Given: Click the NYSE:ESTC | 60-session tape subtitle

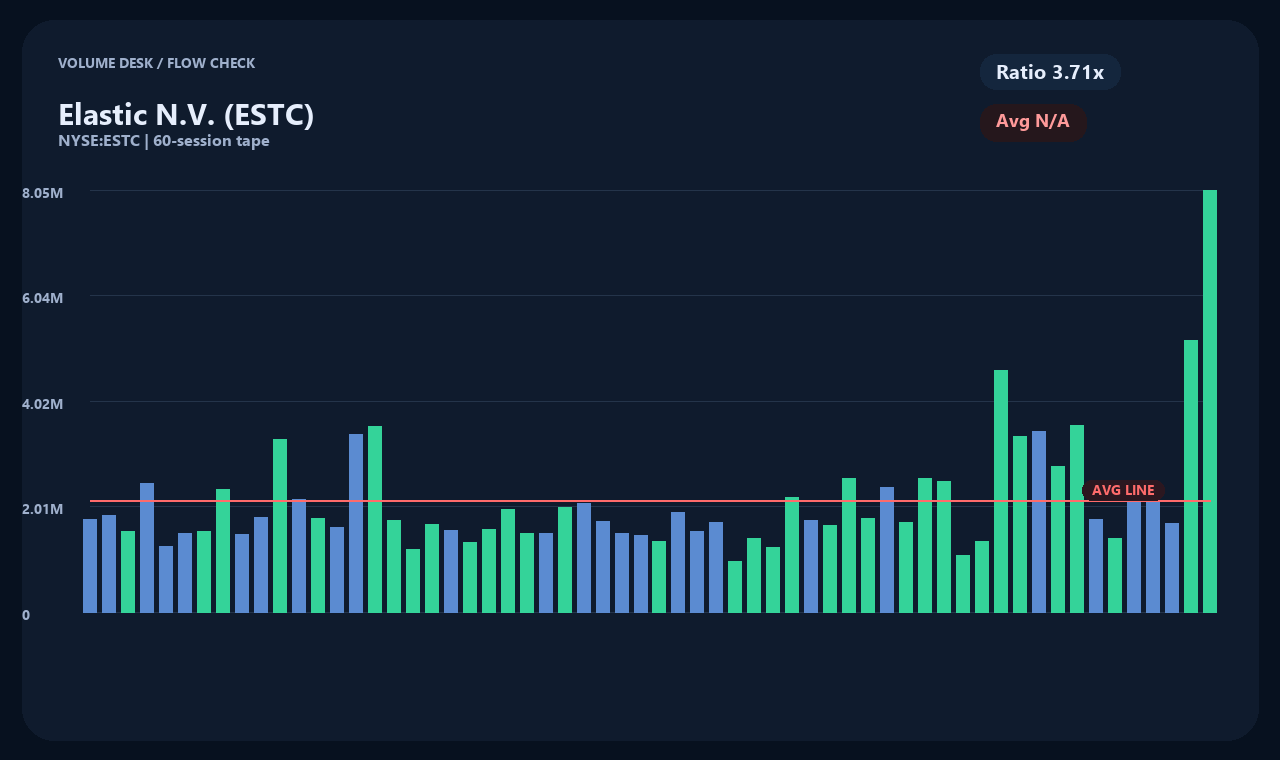Looking at the screenshot, I should (164, 141).
